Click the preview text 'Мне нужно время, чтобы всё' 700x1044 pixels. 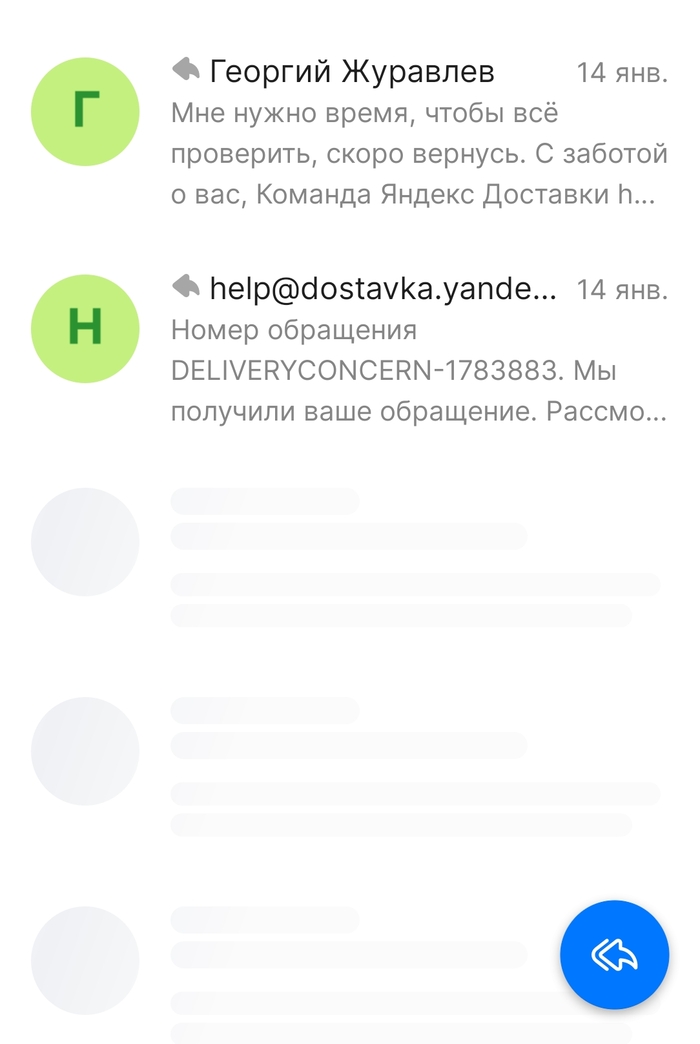pyautogui.click(x=364, y=113)
